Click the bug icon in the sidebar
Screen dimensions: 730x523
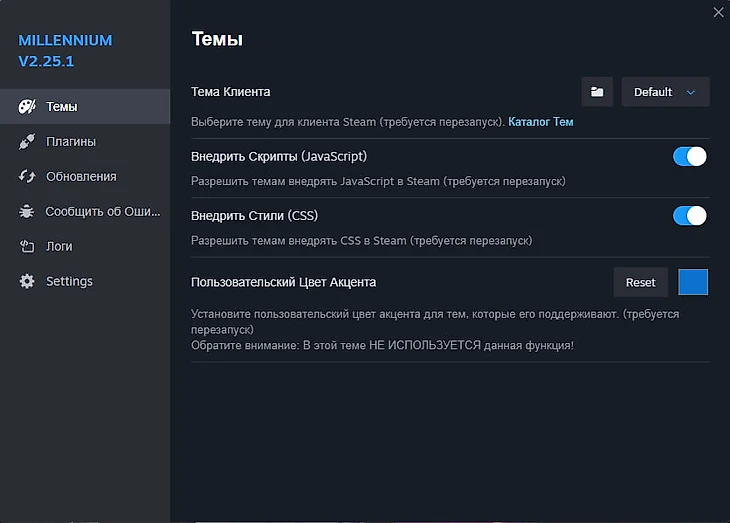(x=27, y=212)
